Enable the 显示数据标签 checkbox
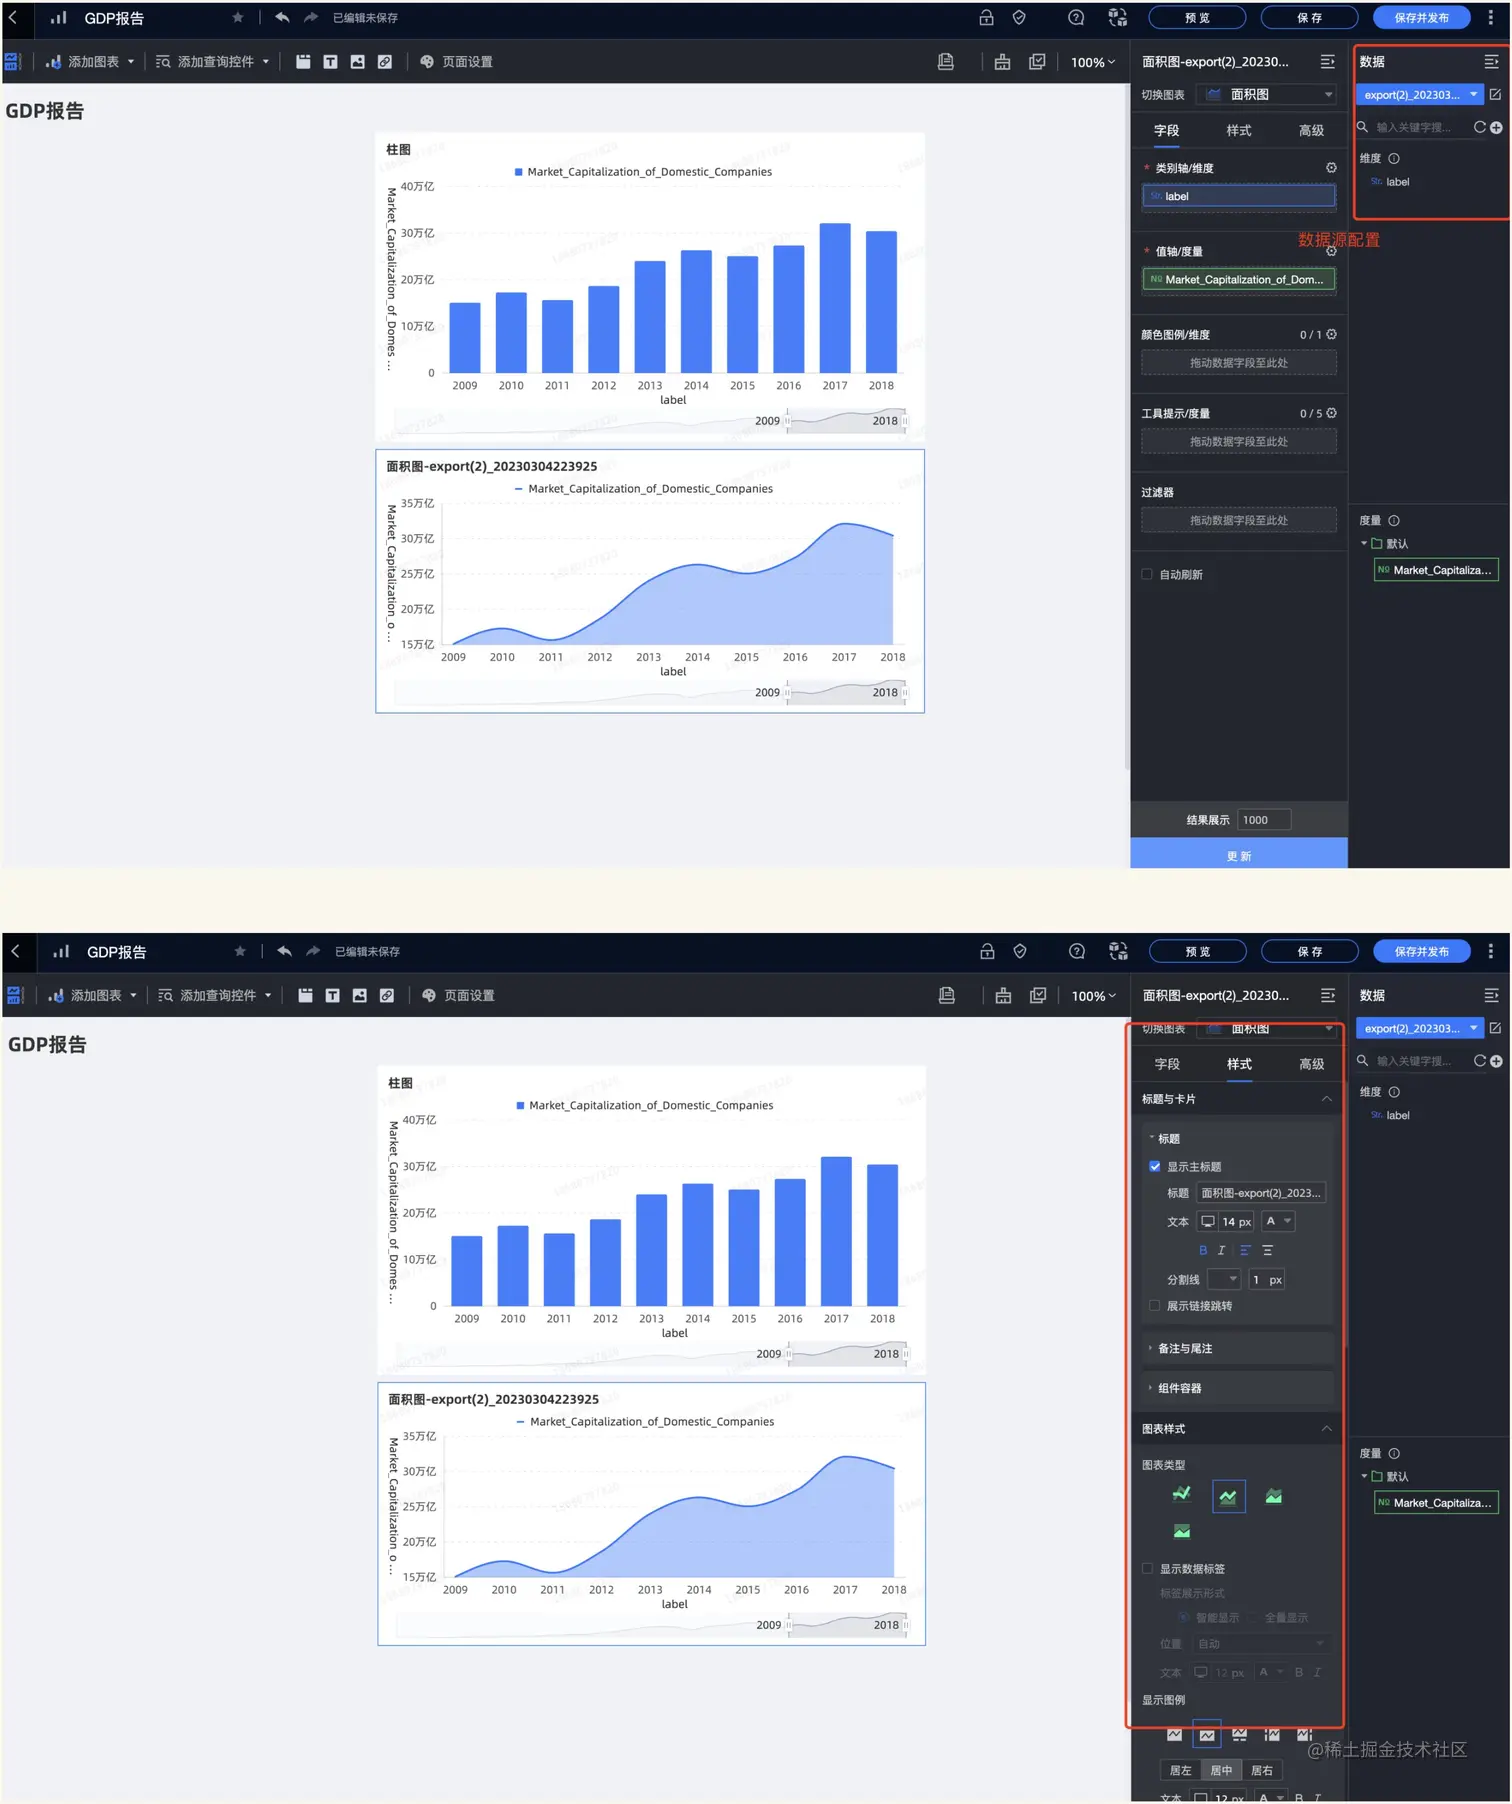The height and width of the screenshot is (1804, 1512). [1148, 1569]
